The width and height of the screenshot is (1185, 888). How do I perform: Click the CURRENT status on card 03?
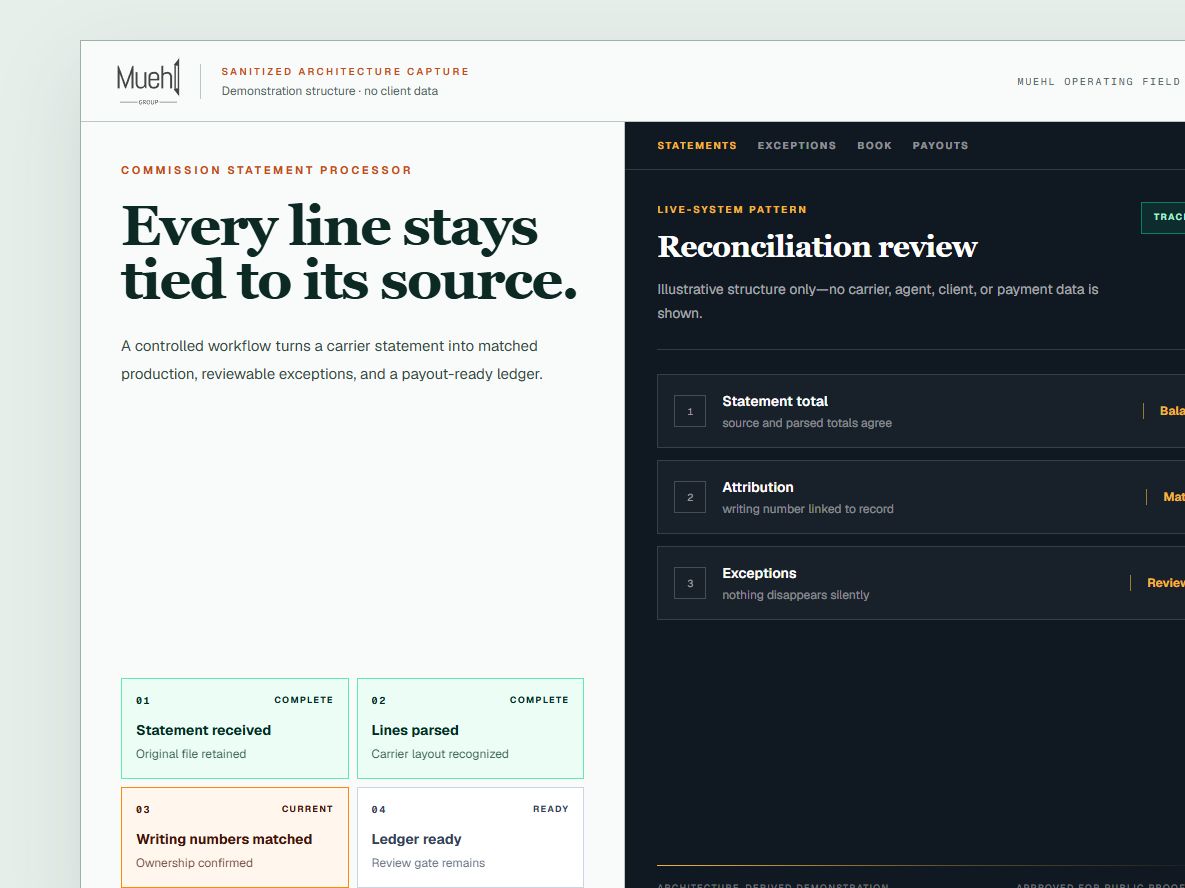point(308,809)
